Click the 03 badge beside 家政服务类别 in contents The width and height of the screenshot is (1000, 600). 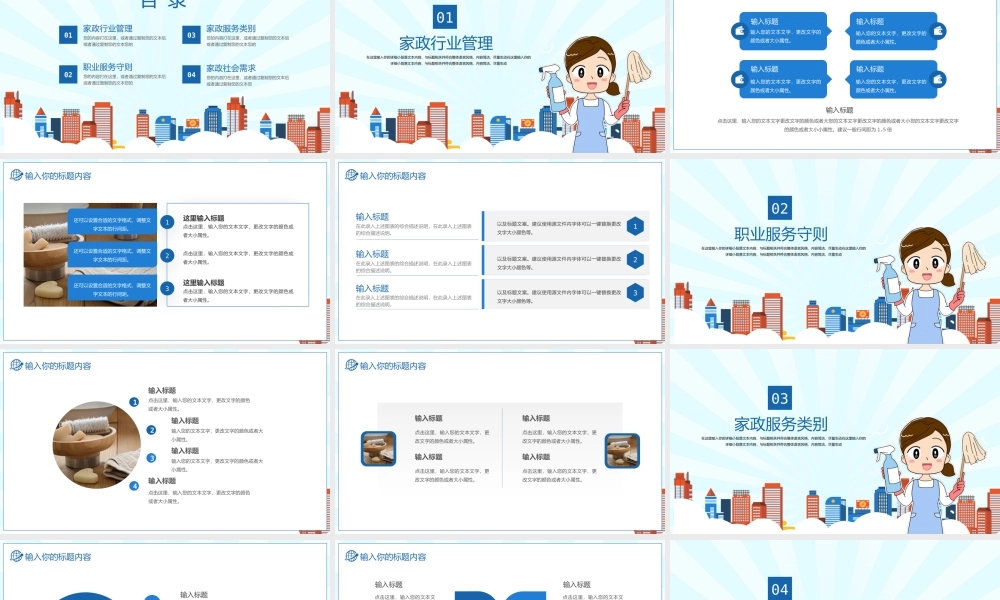coord(191,35)
